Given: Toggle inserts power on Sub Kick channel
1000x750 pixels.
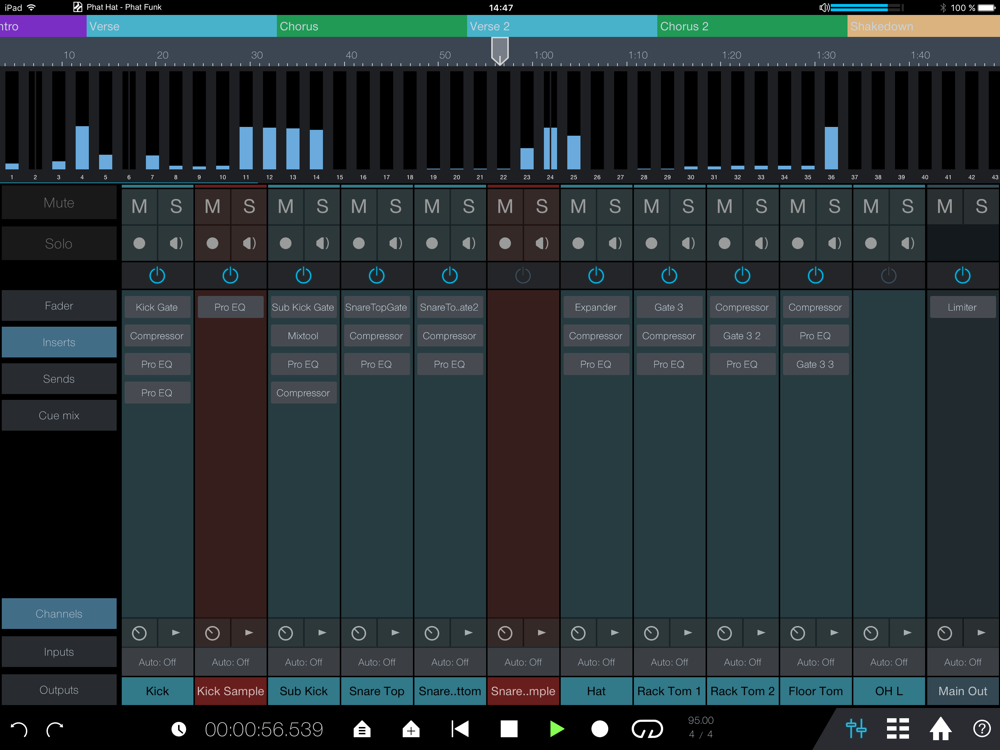Looking at the screenshot, I should point(303,275).
